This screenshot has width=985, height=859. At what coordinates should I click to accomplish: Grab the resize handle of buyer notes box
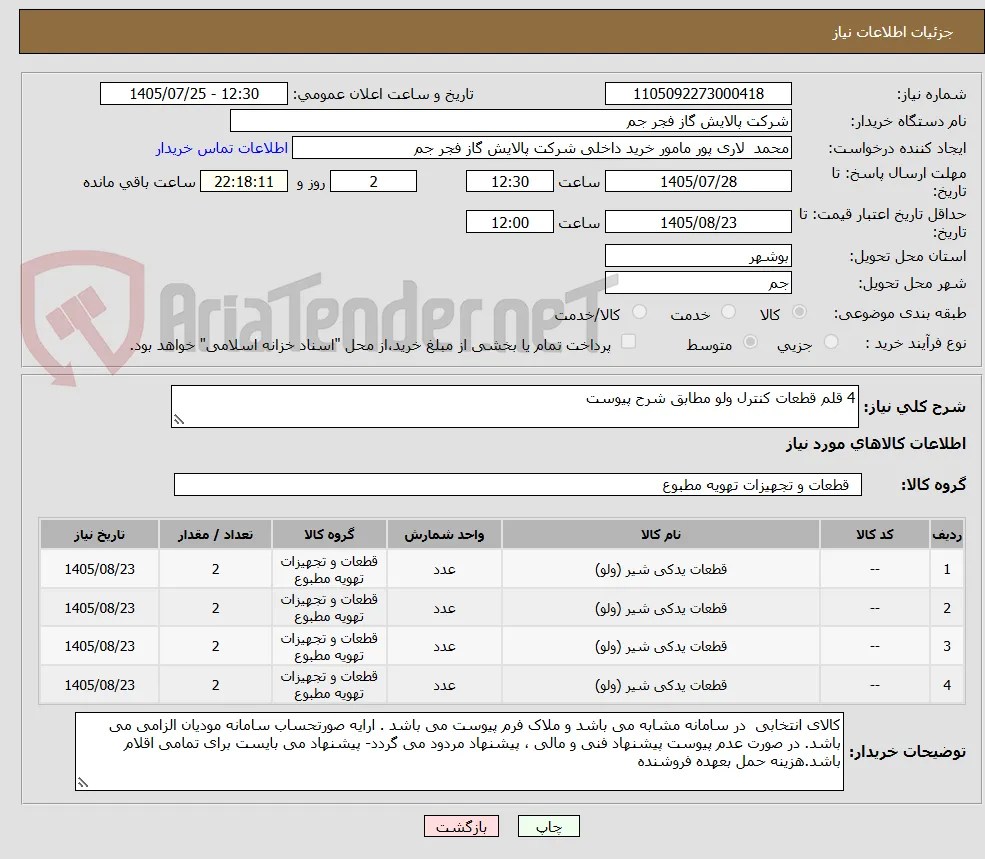coord(82,782)
